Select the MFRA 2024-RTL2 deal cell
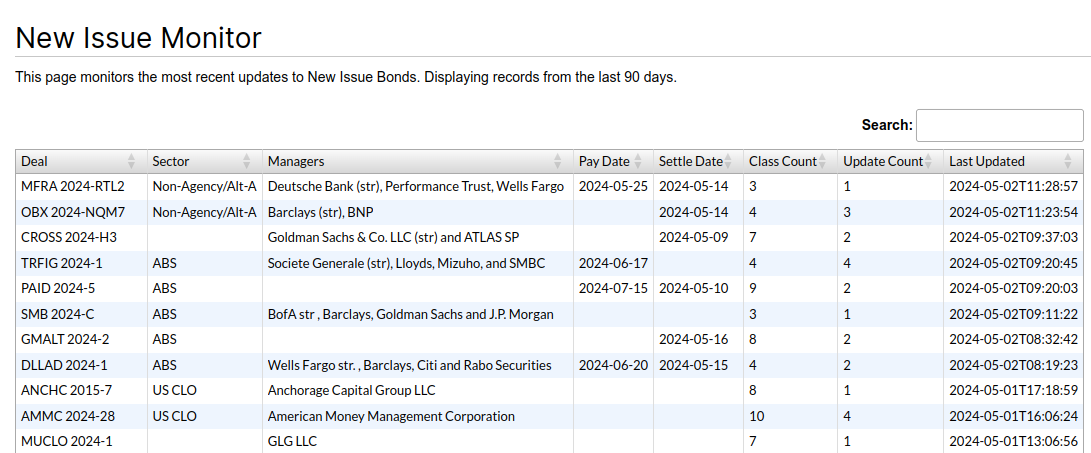Screen dimensions: 1091x453 click(73, 186)
